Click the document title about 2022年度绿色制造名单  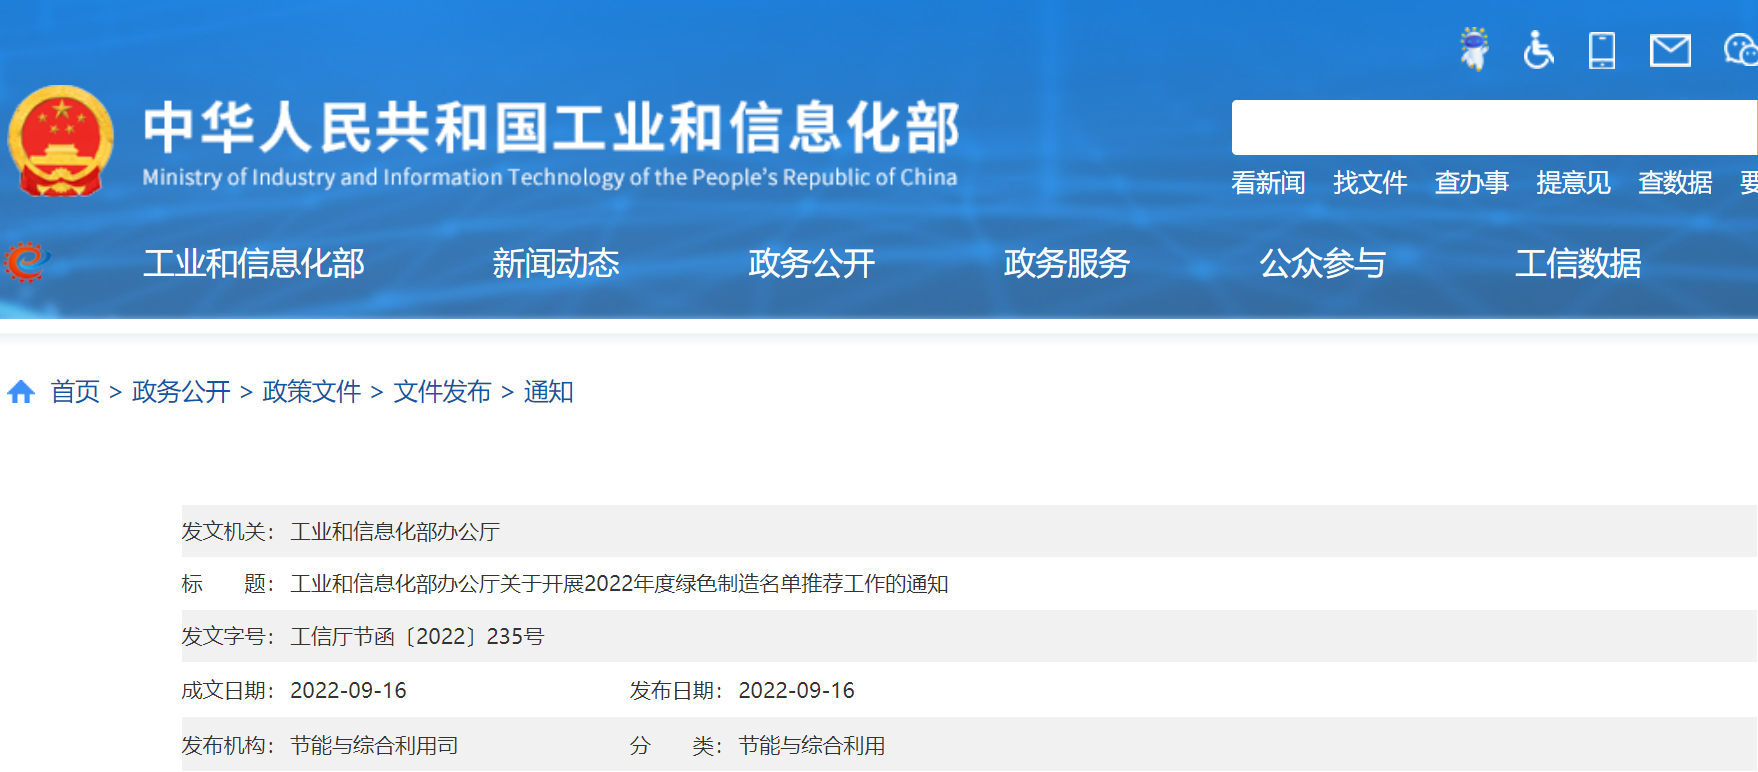[619, 584]
